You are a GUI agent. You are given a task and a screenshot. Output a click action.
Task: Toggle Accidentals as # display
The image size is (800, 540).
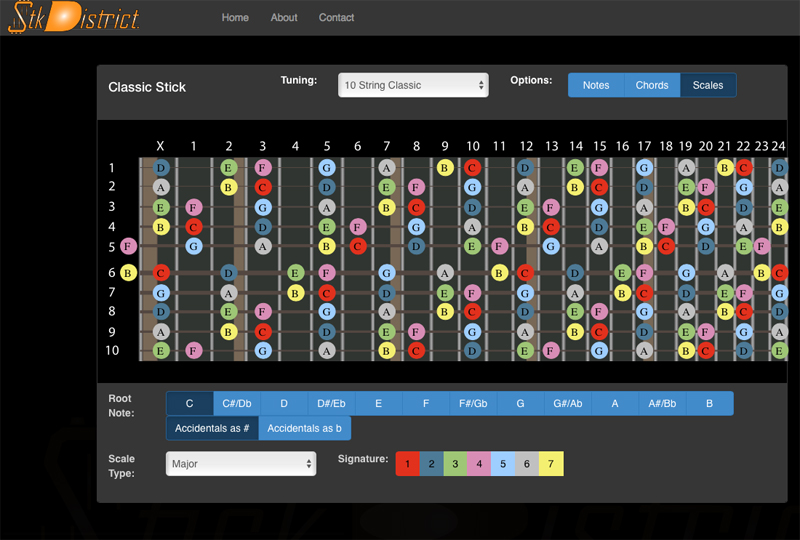(212, 429)
